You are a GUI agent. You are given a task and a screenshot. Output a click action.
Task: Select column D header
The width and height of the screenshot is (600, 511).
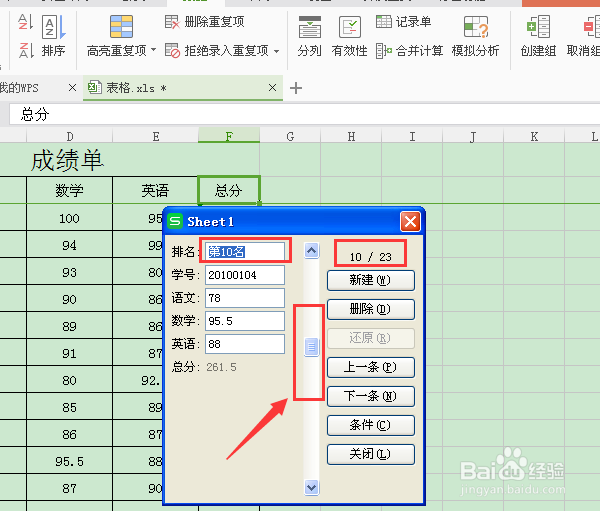[70, 136]
